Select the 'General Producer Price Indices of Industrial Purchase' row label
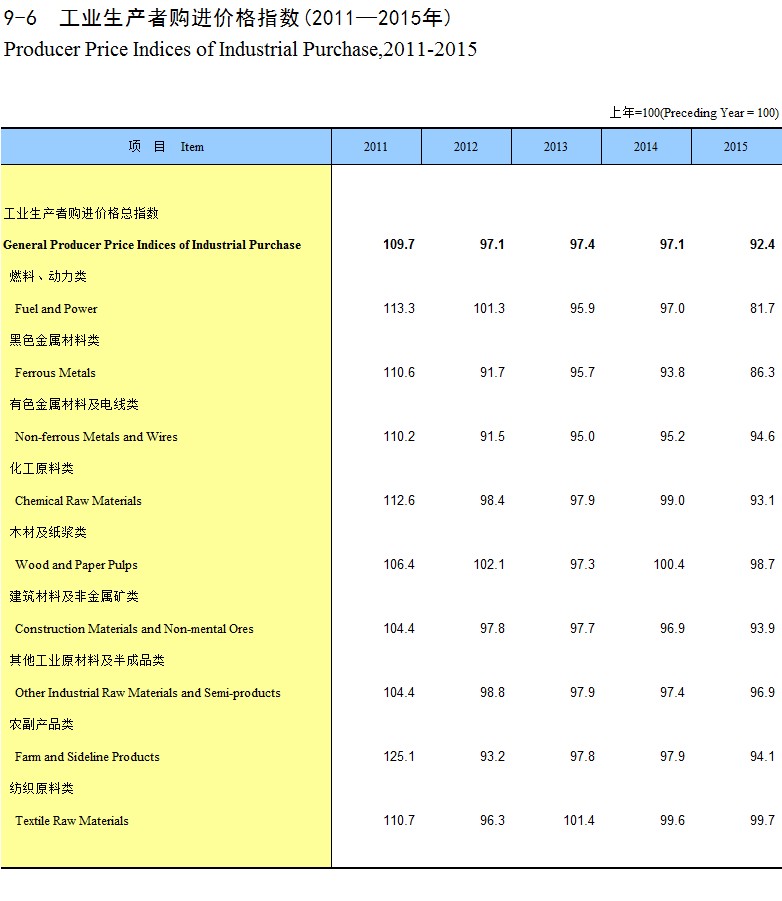Image resolution: width=782 pixels, height=901 pixels. point(152,245)
